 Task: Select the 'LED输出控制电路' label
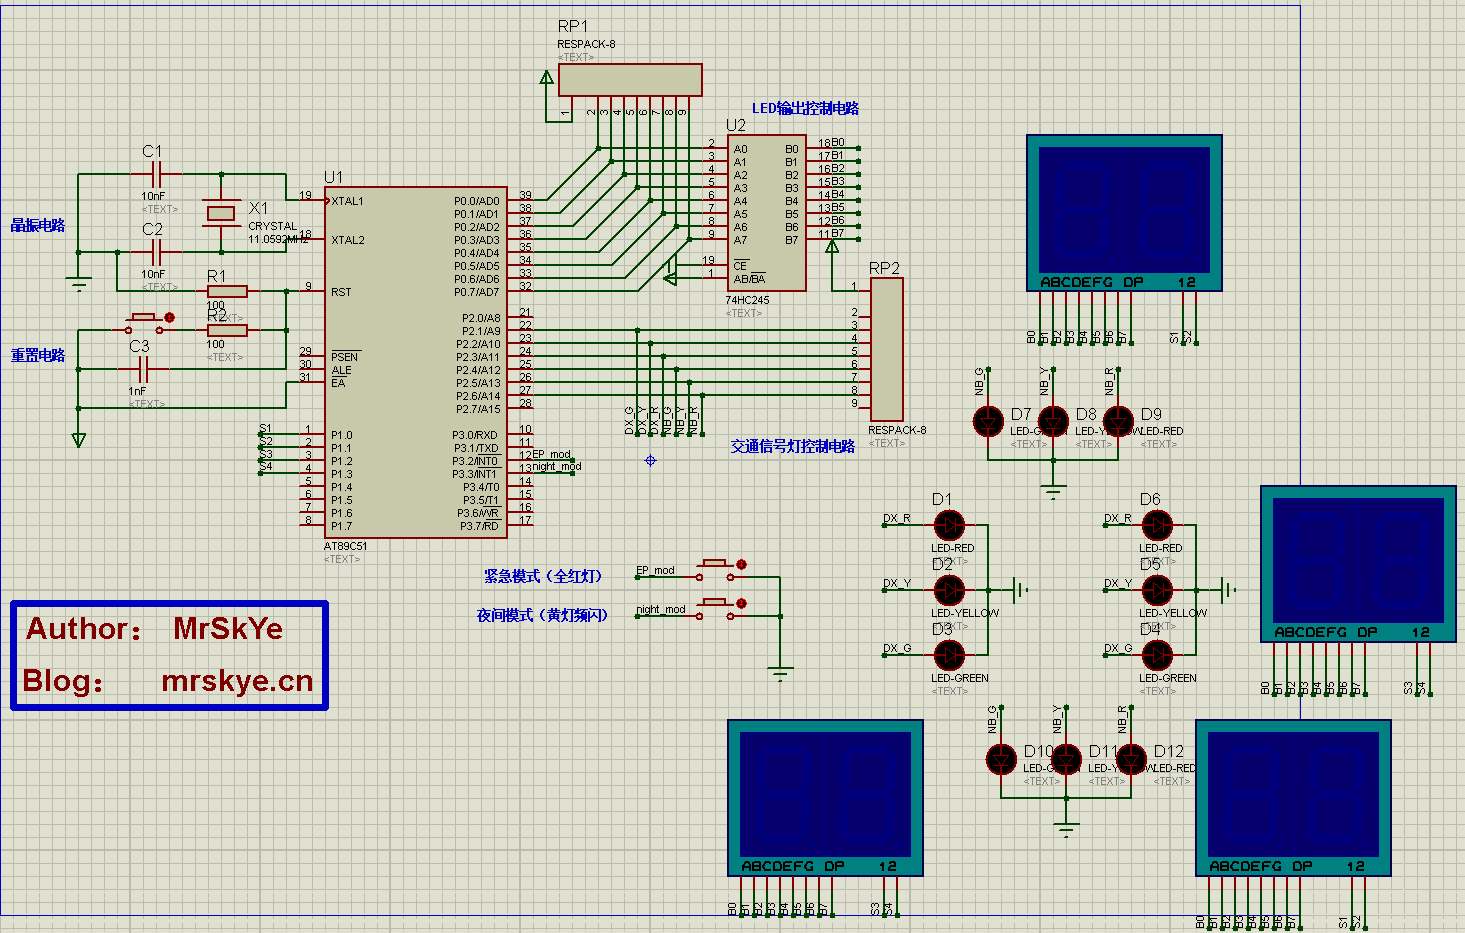pos(805,108)
